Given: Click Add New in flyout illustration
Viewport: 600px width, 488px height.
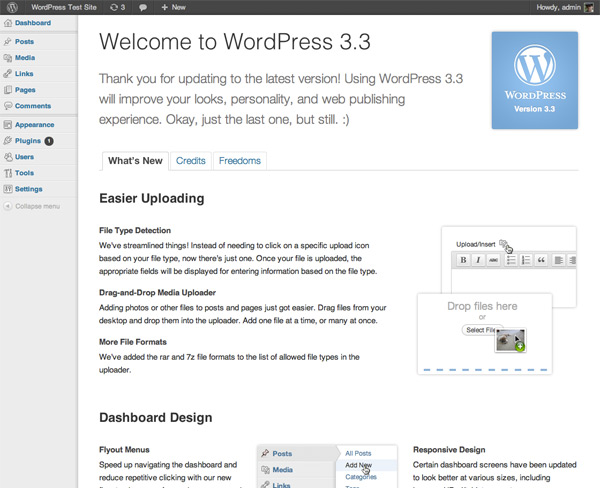Looking at the screenshot, I should pos(359,465).
